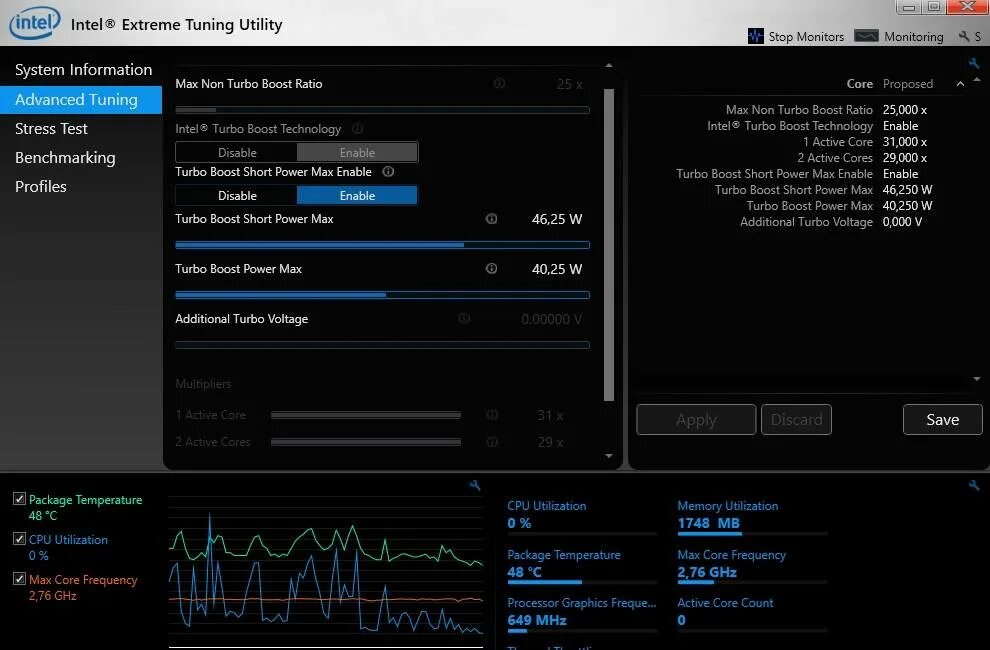Open Advanced Tuning page
This screenshot has width=990, height=650.
(x=81, y=100)
